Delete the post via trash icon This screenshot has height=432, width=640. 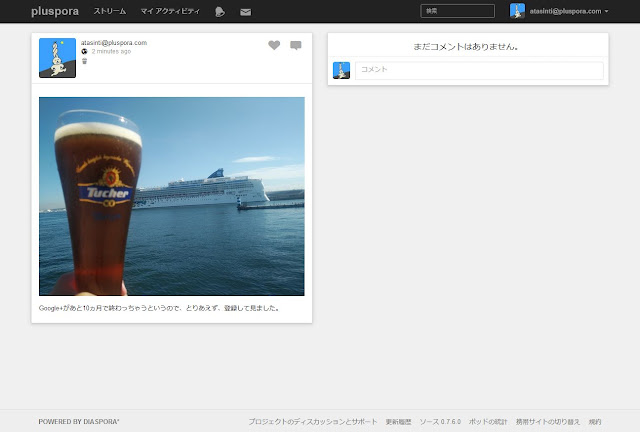coord(84,61)
